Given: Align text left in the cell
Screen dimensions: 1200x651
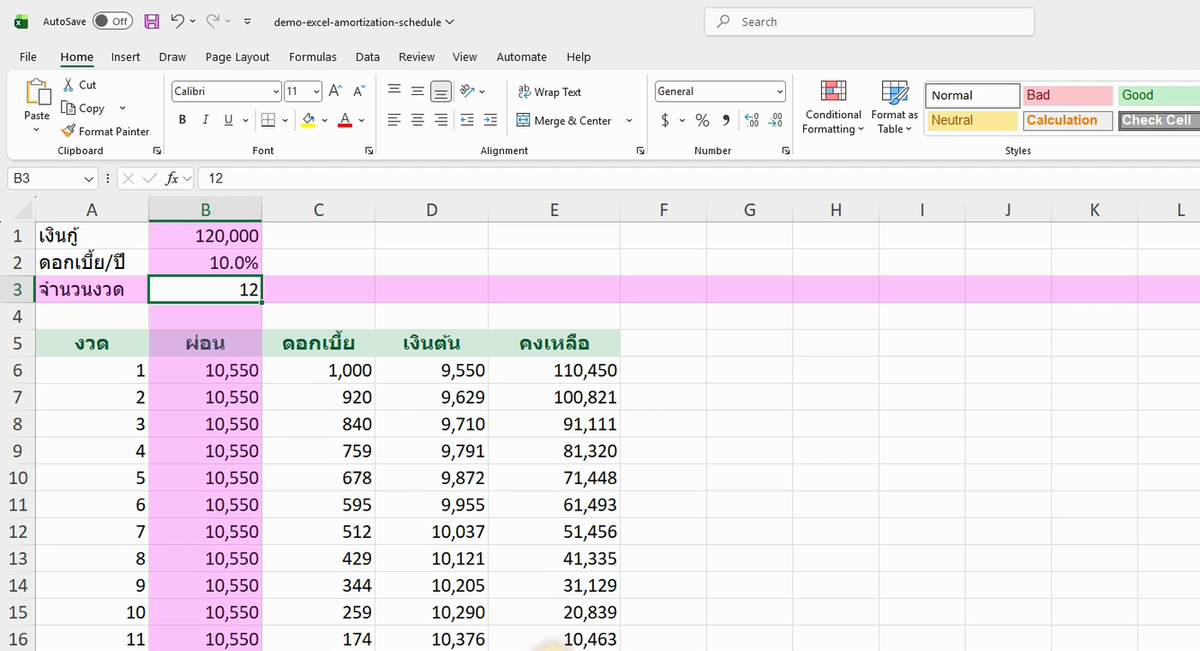Looking at the screenshot, I should (x=394, y=120).
